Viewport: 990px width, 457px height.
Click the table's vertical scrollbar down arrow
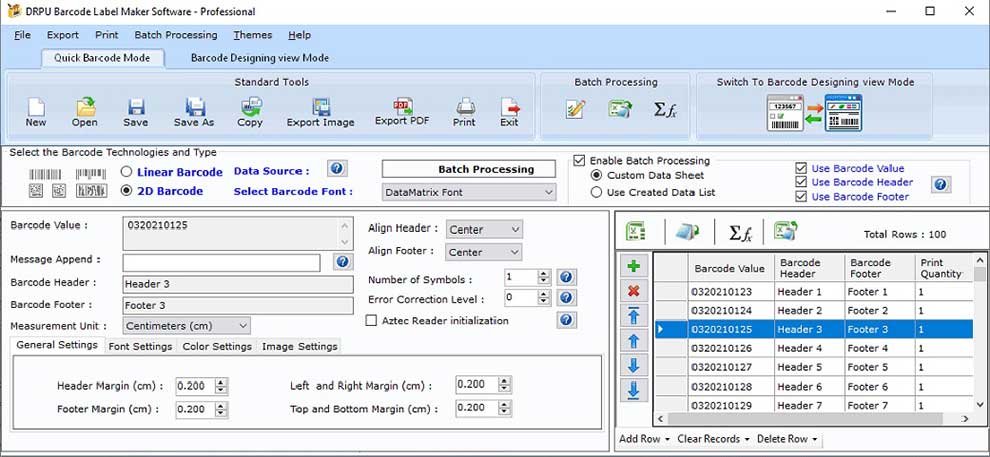[x=980, y=405]
